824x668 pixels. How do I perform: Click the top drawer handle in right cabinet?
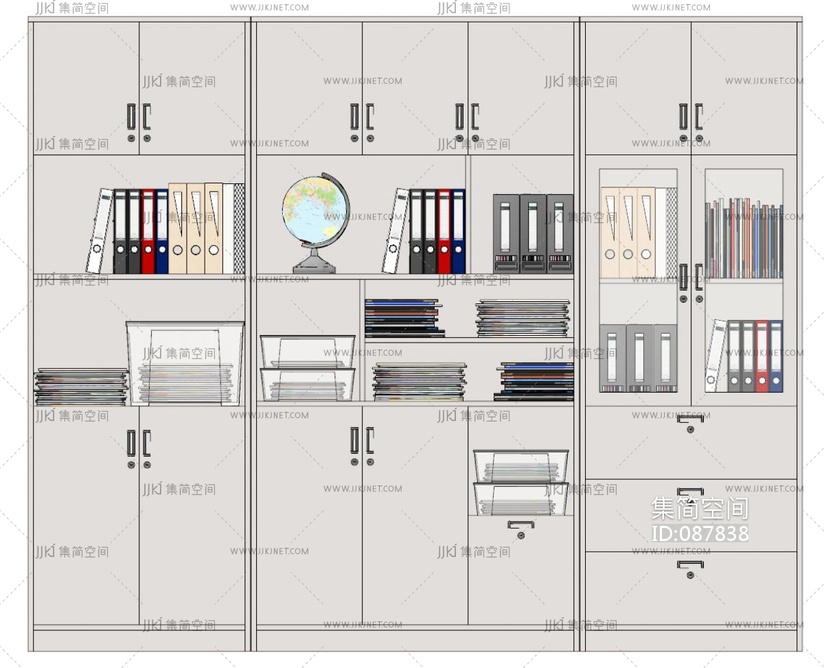click(689, 422)
